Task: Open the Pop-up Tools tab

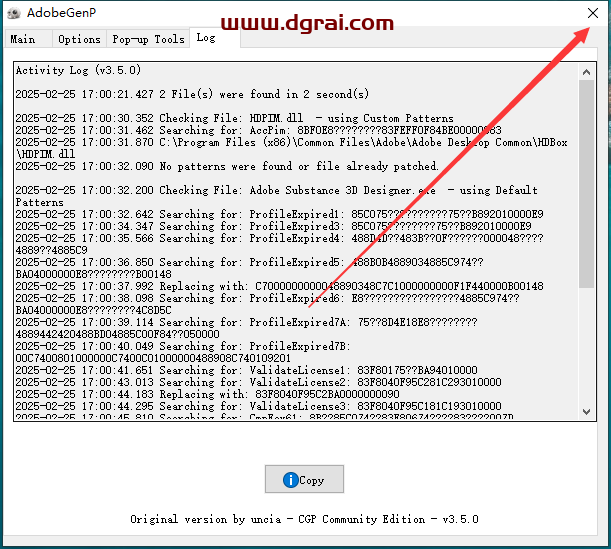Action: click(x=148, y=39)
